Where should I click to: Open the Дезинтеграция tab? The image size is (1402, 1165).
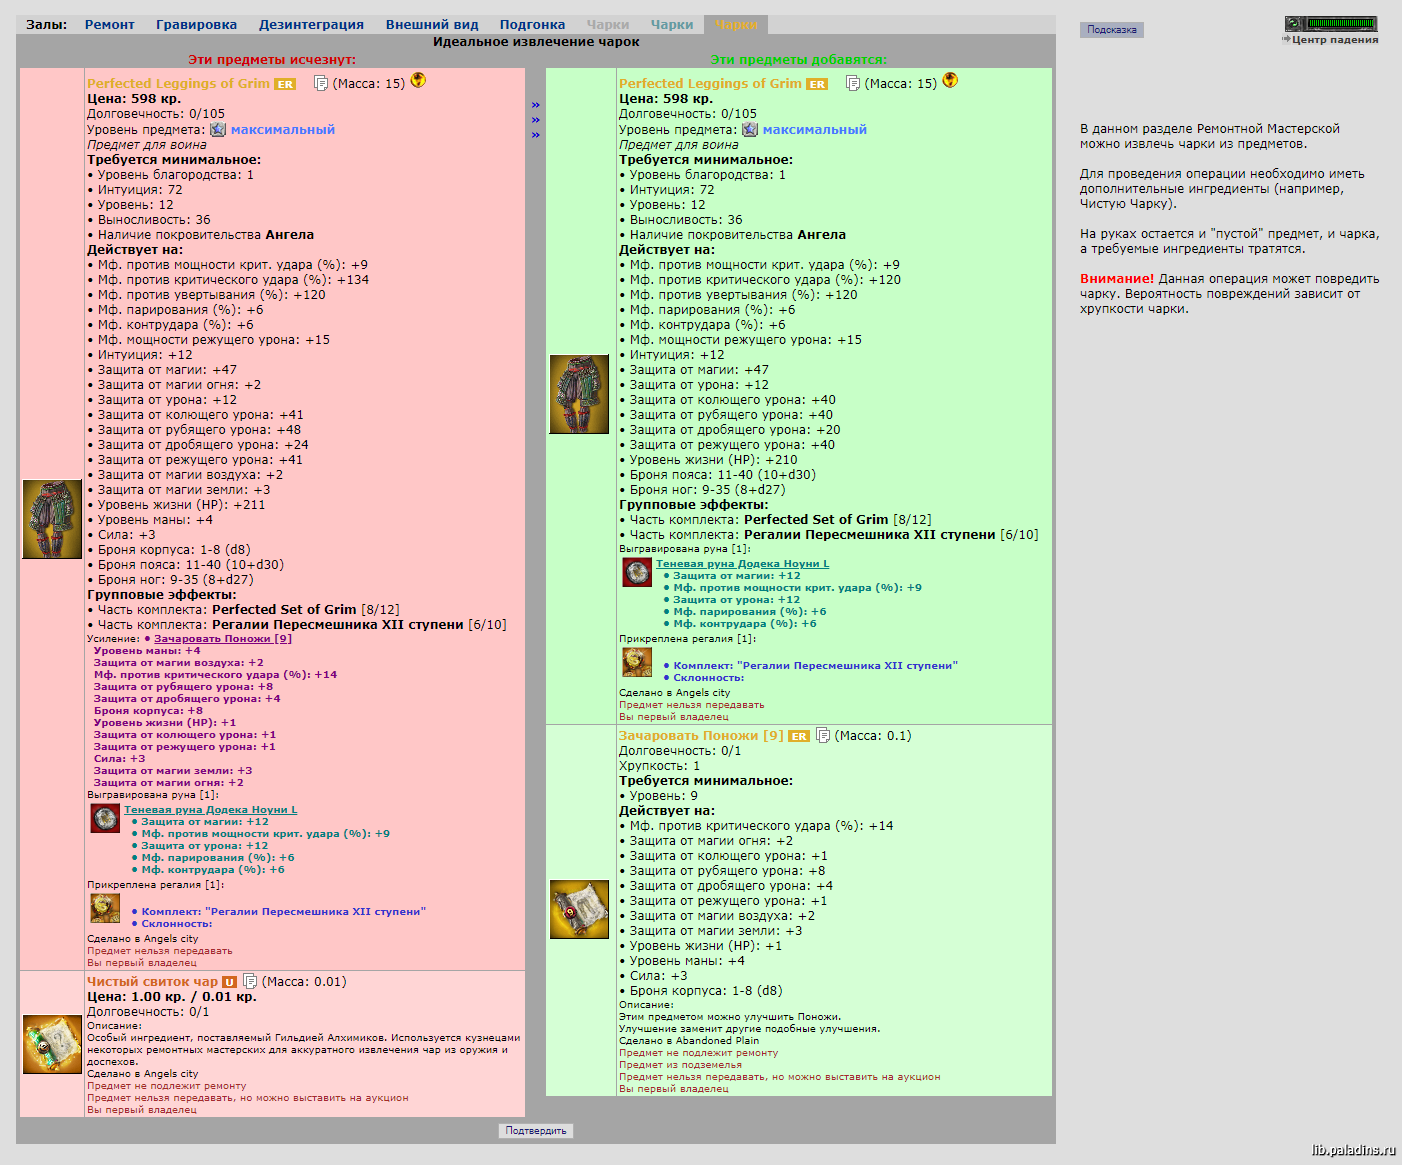point(311,24)
